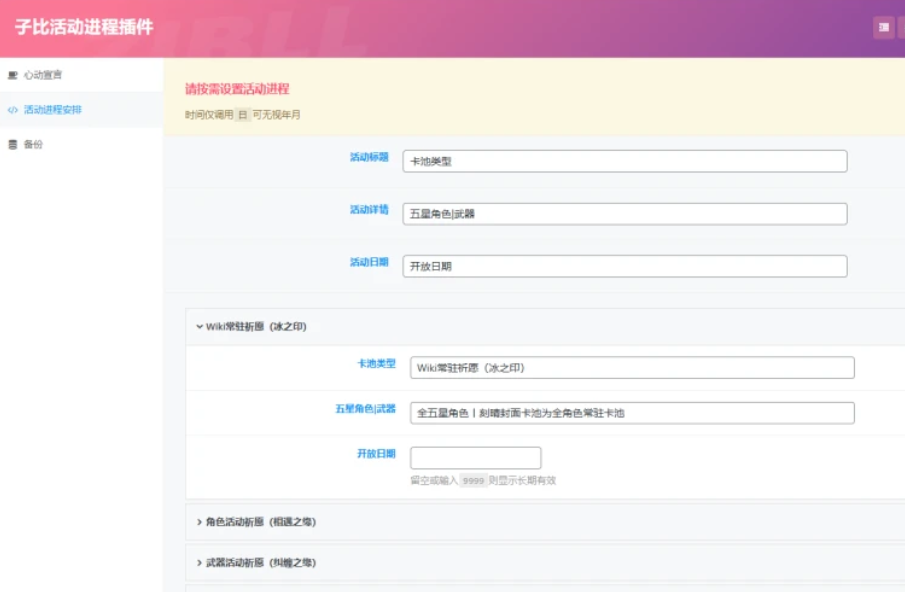Click the 活动标题 input containing 卡池类型

pos(625,161)
